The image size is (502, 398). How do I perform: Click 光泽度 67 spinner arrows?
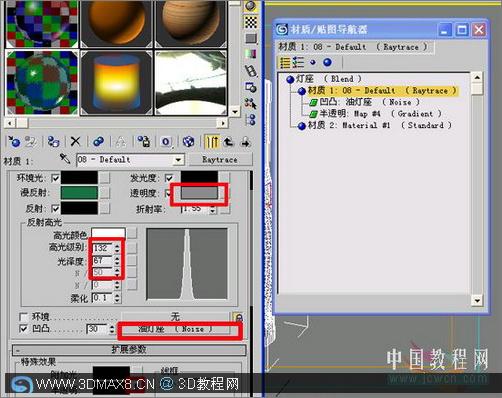click(117, 261)
